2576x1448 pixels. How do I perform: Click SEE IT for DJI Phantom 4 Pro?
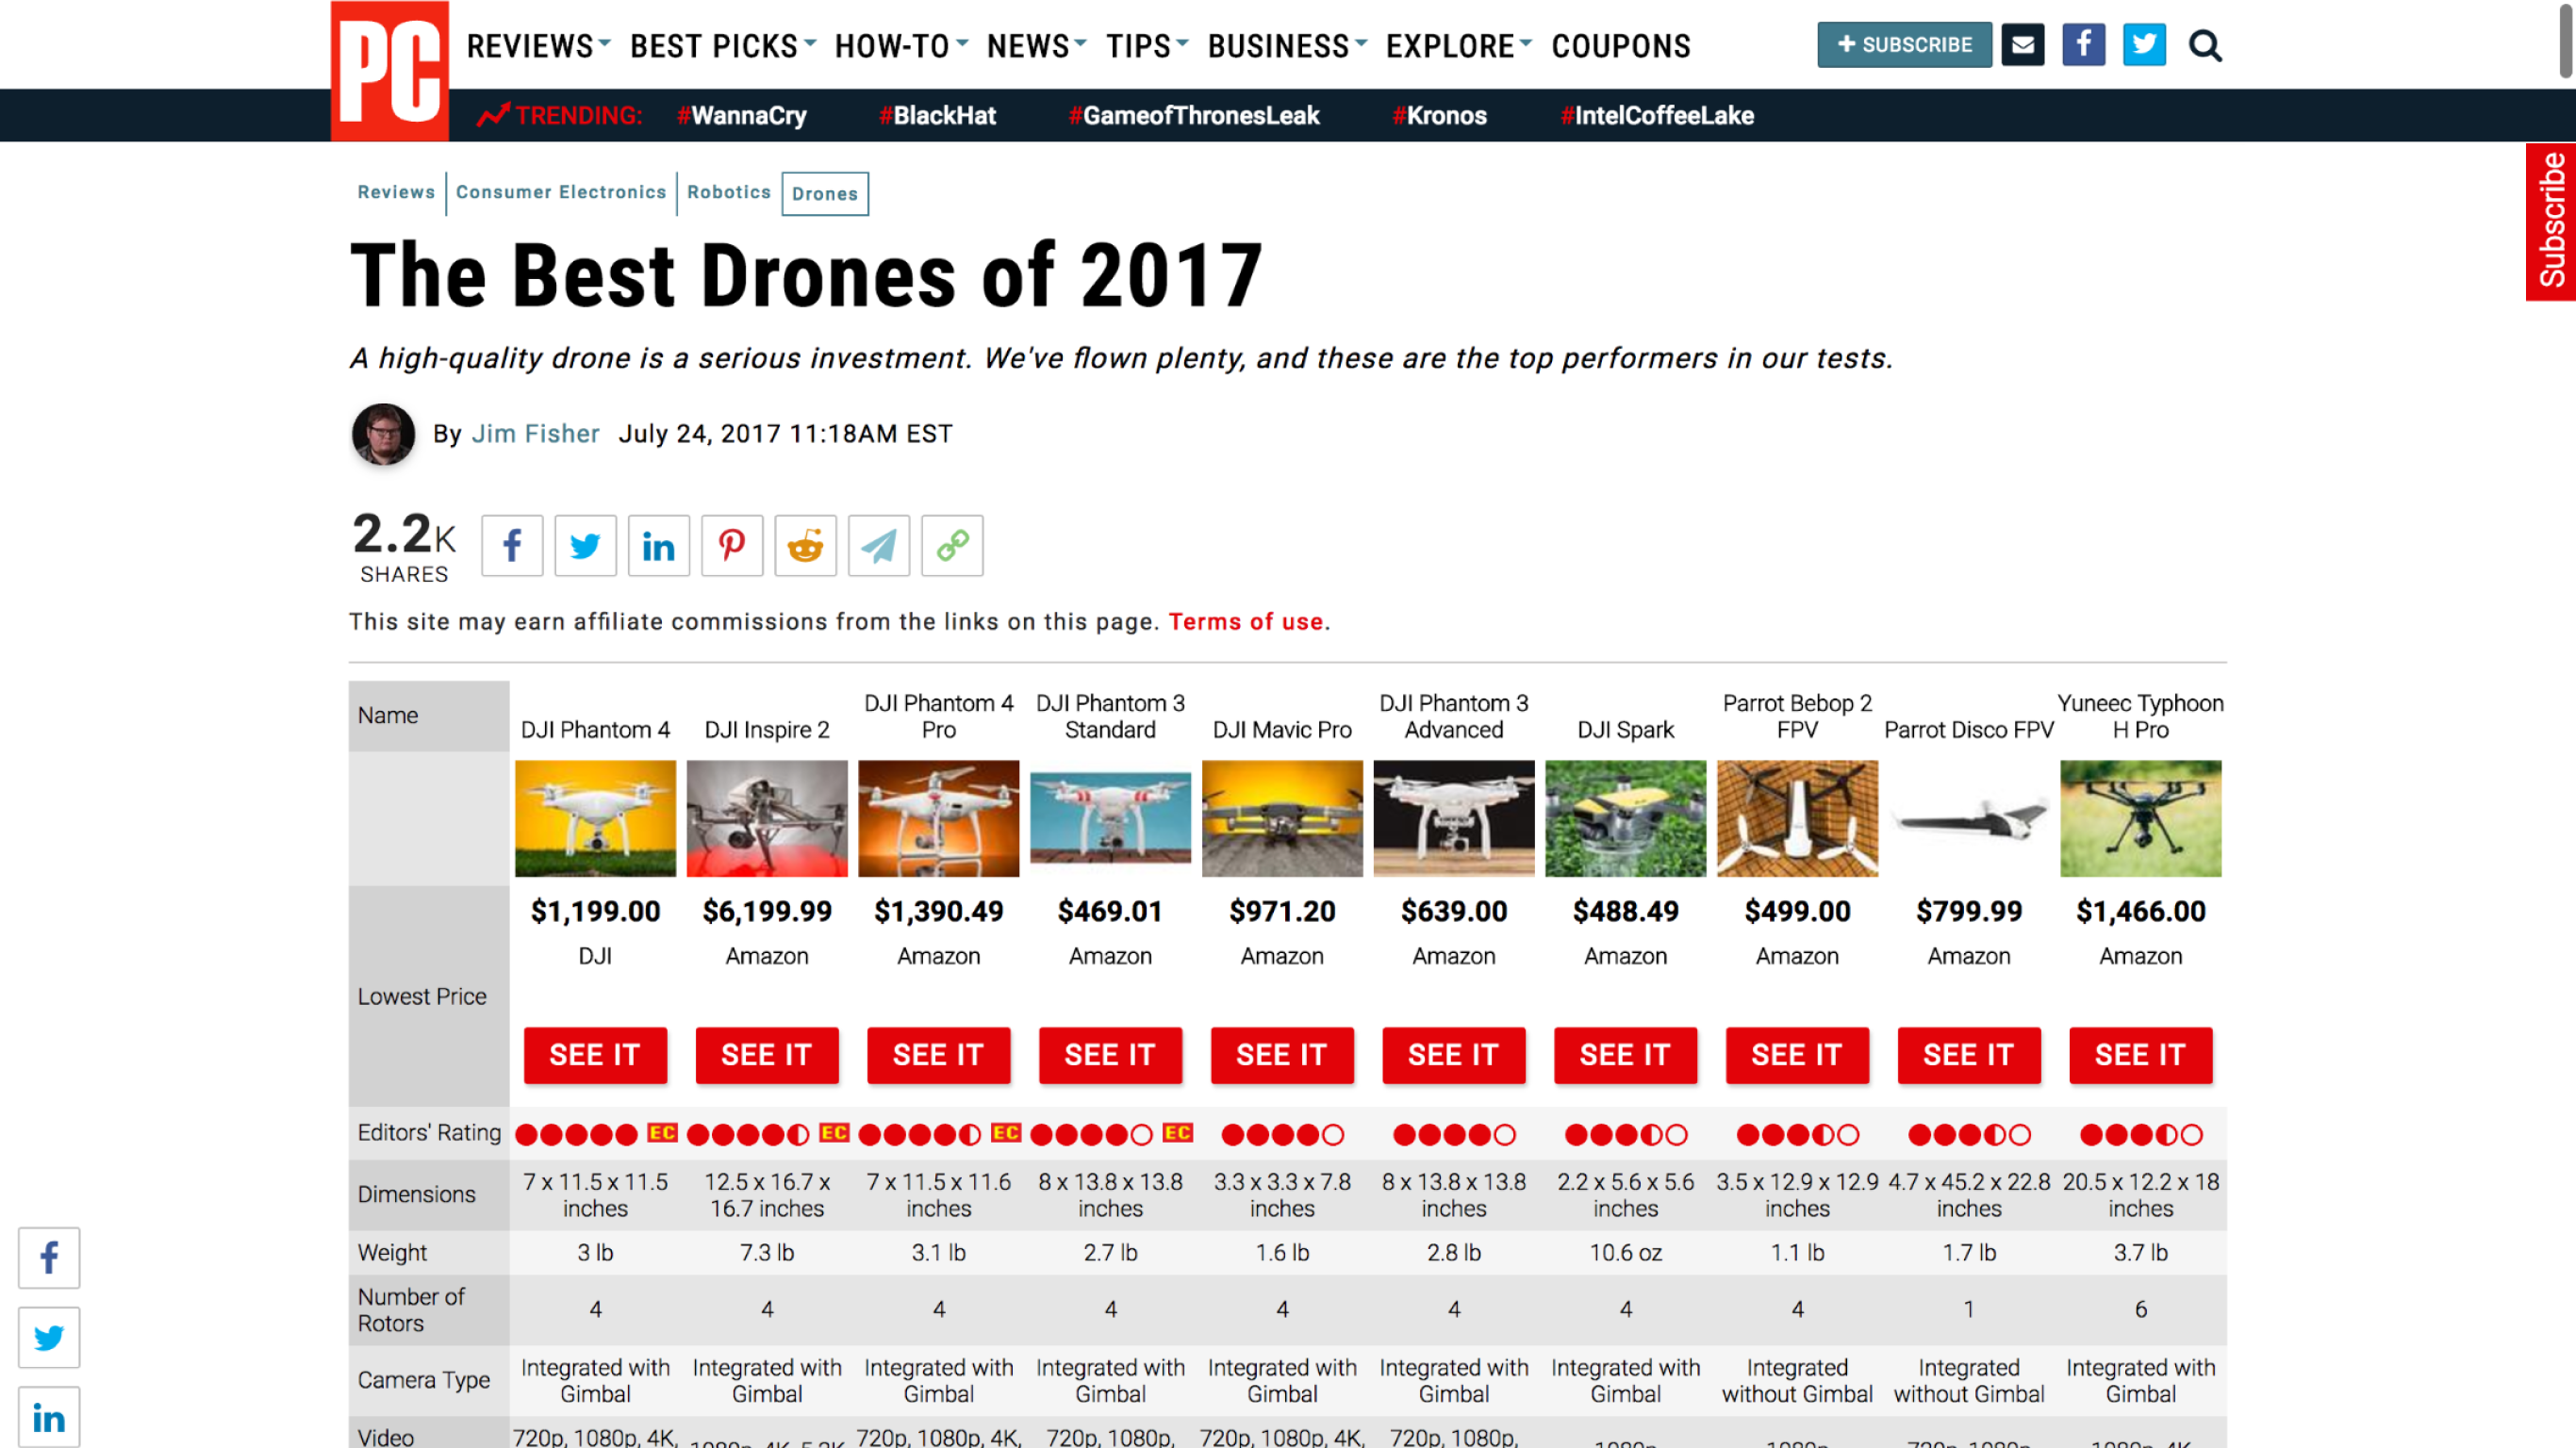click(939, 1055)
